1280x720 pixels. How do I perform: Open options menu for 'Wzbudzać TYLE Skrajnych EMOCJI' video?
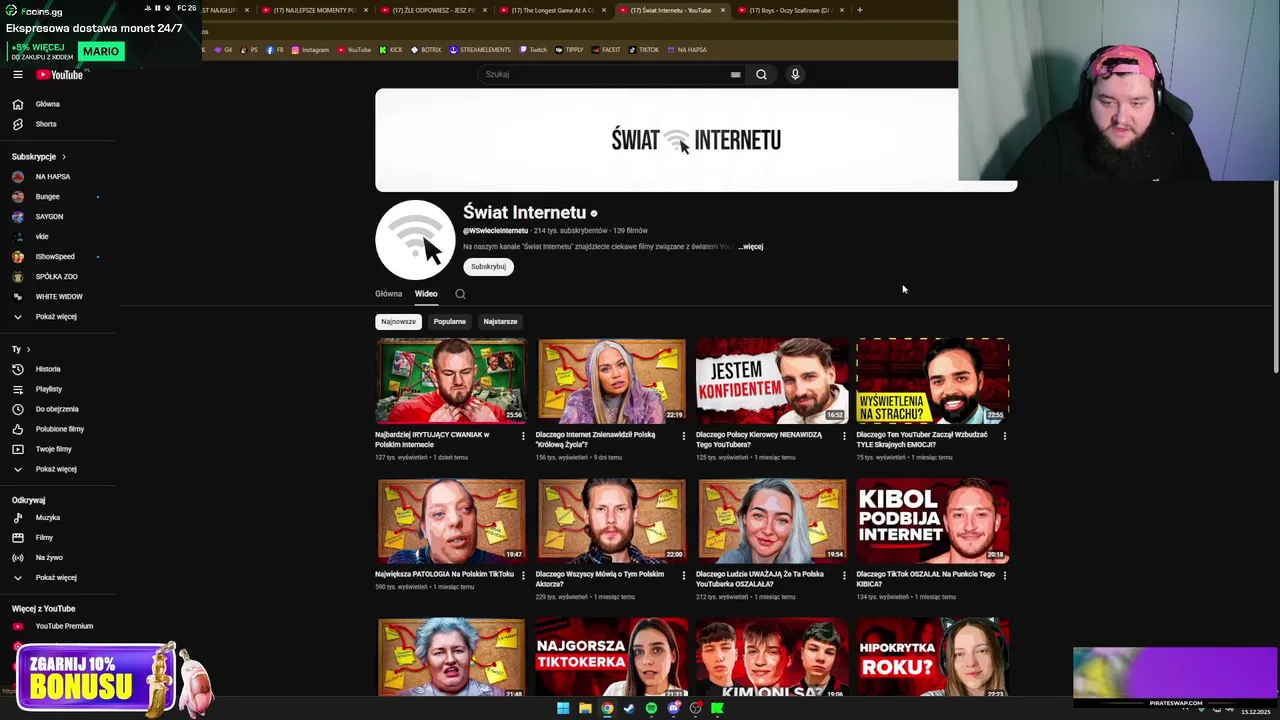point(1005,436)
